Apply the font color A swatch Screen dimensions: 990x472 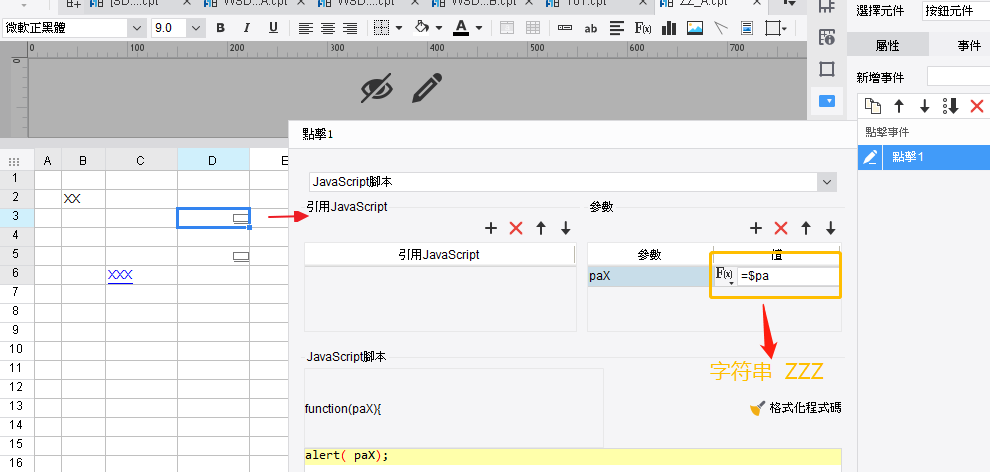tap(462, 28)
